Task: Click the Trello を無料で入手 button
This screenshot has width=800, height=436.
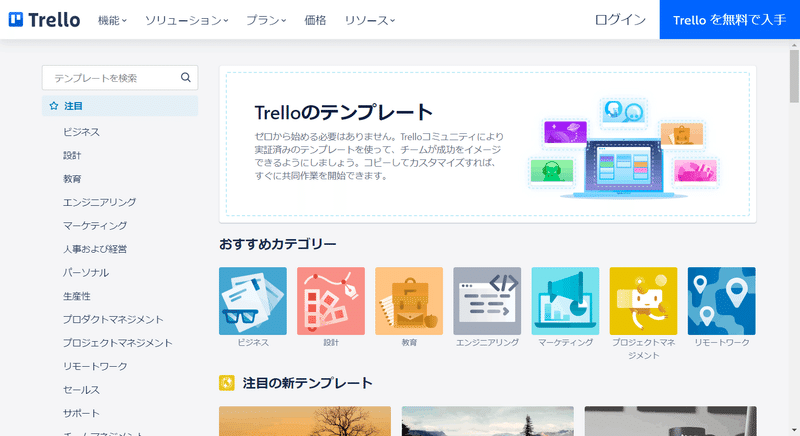Action: point(730,20)
